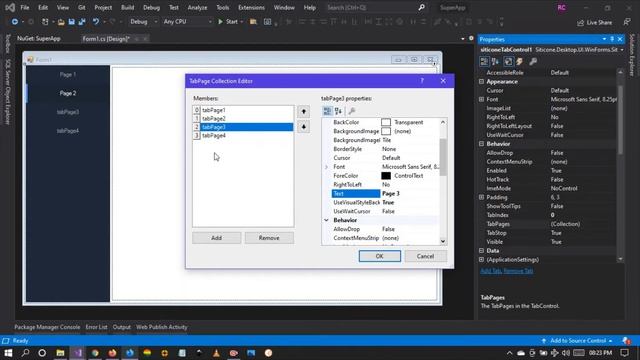
Task: Click Categorized icon in Properties panel
Action: pyautogui.click(x=484, y=62)
